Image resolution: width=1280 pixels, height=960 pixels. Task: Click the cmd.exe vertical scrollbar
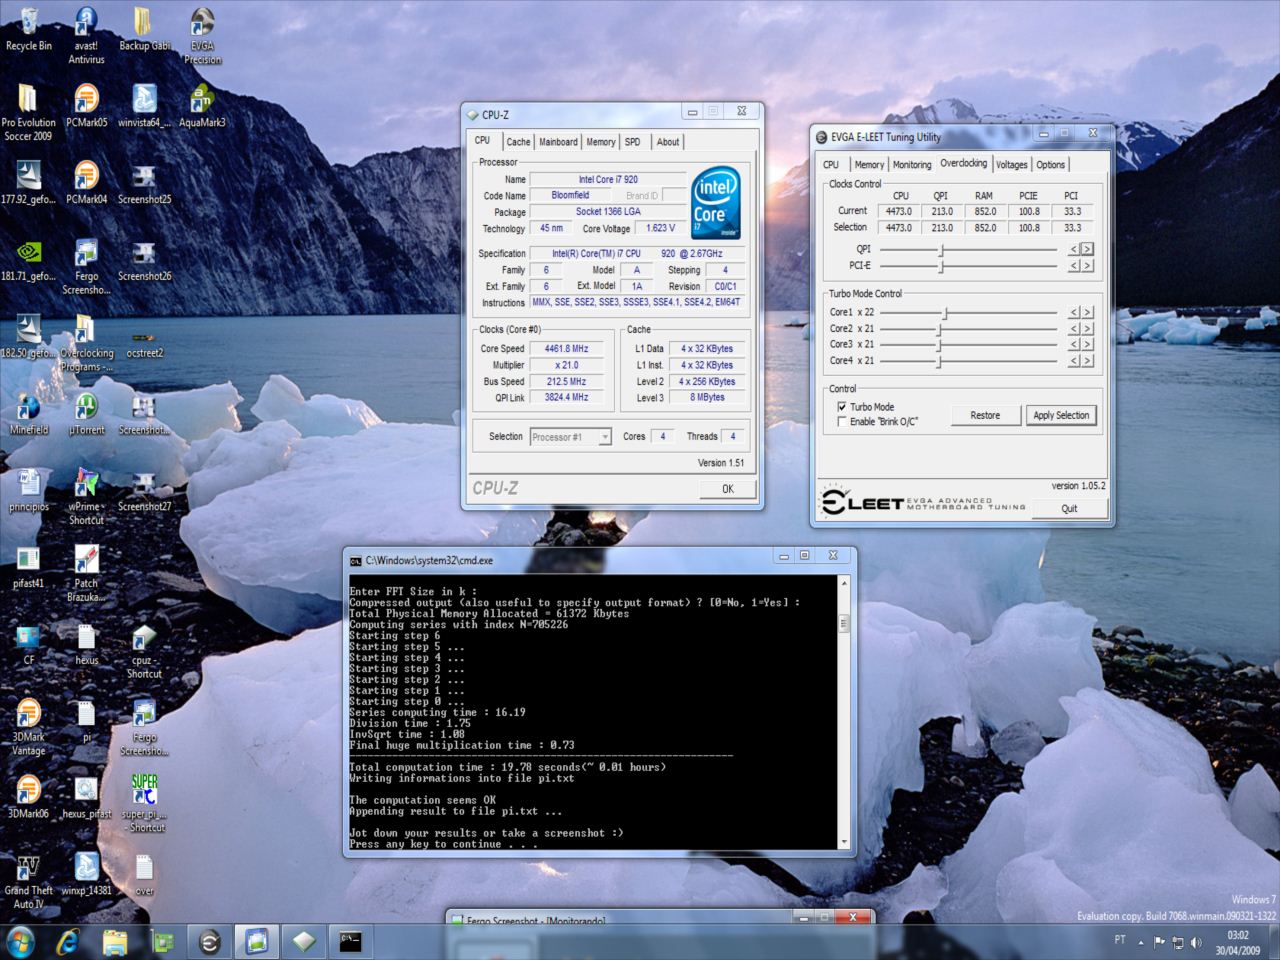[843, 713]
